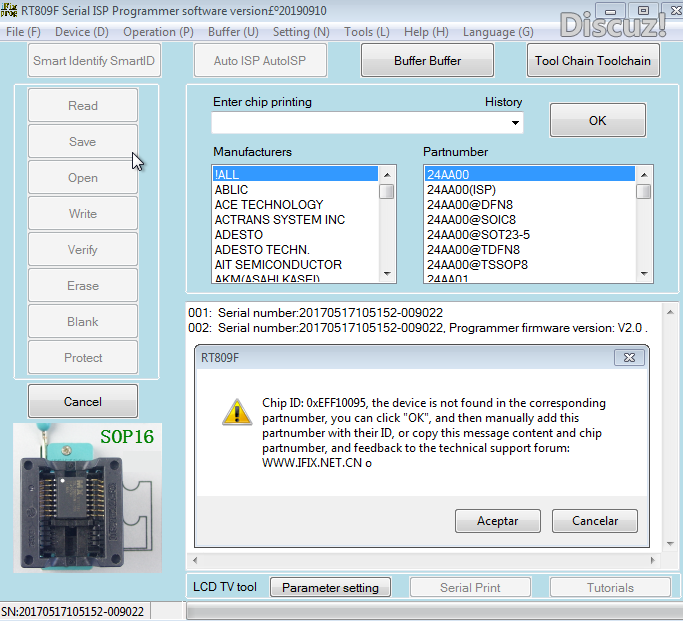Viewport: 683px width, 621px height.
Task: Select partnumber 24AA00@DFN8
Action: point(530,205)
